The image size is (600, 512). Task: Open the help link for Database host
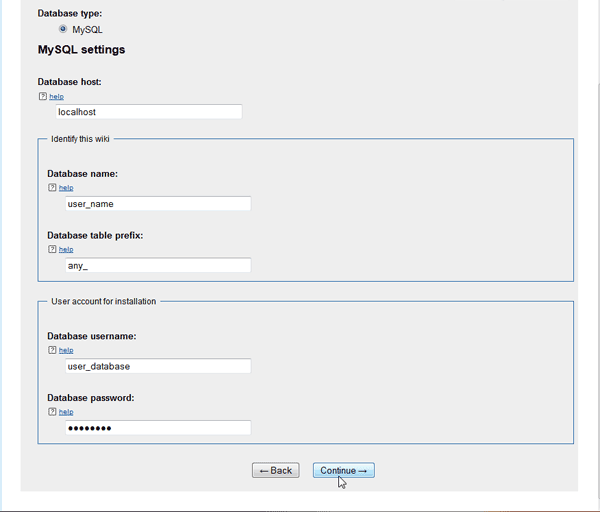56,97
